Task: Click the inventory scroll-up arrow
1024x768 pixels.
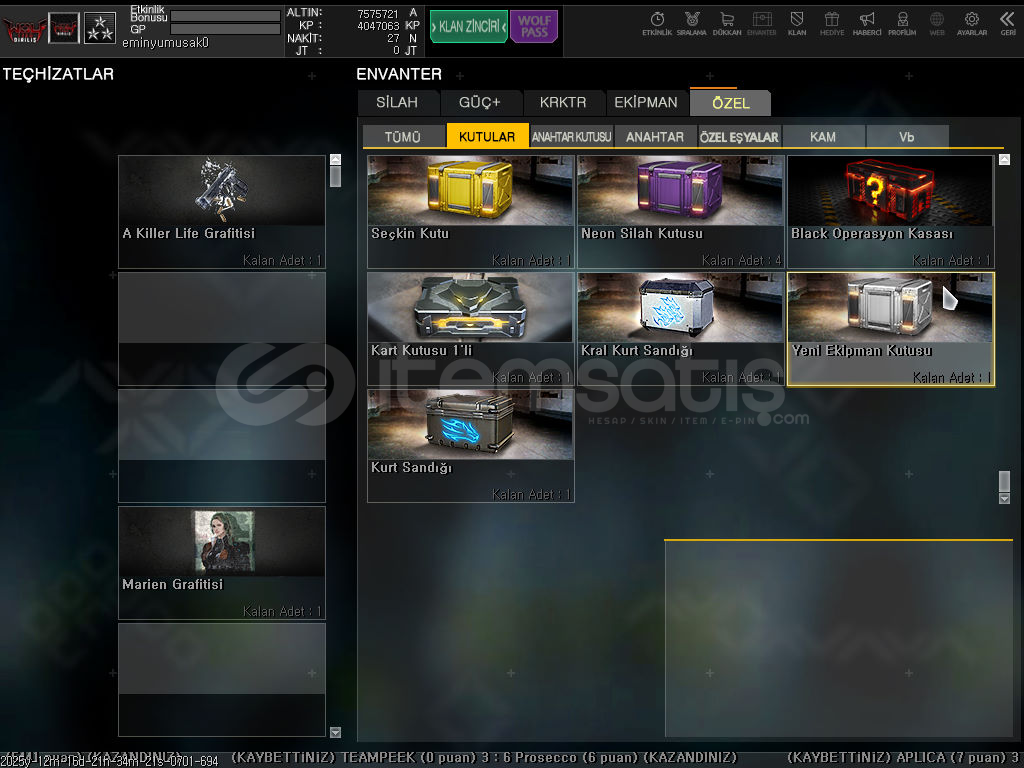Action: click(1004, 159)
